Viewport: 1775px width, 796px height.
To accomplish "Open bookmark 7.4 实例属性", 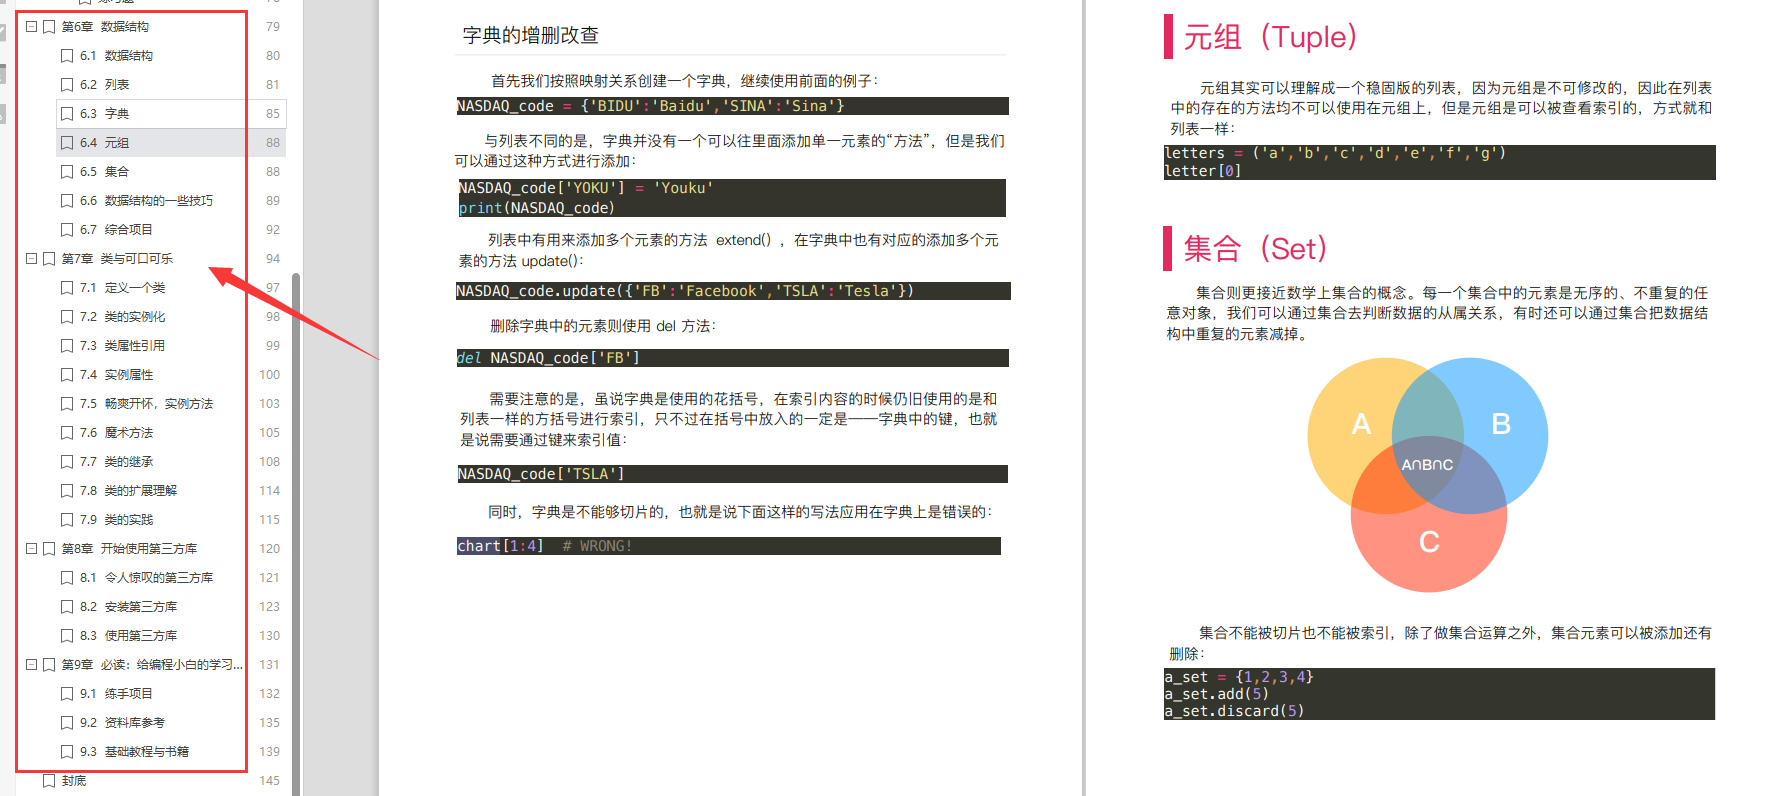I will point(116,375).
